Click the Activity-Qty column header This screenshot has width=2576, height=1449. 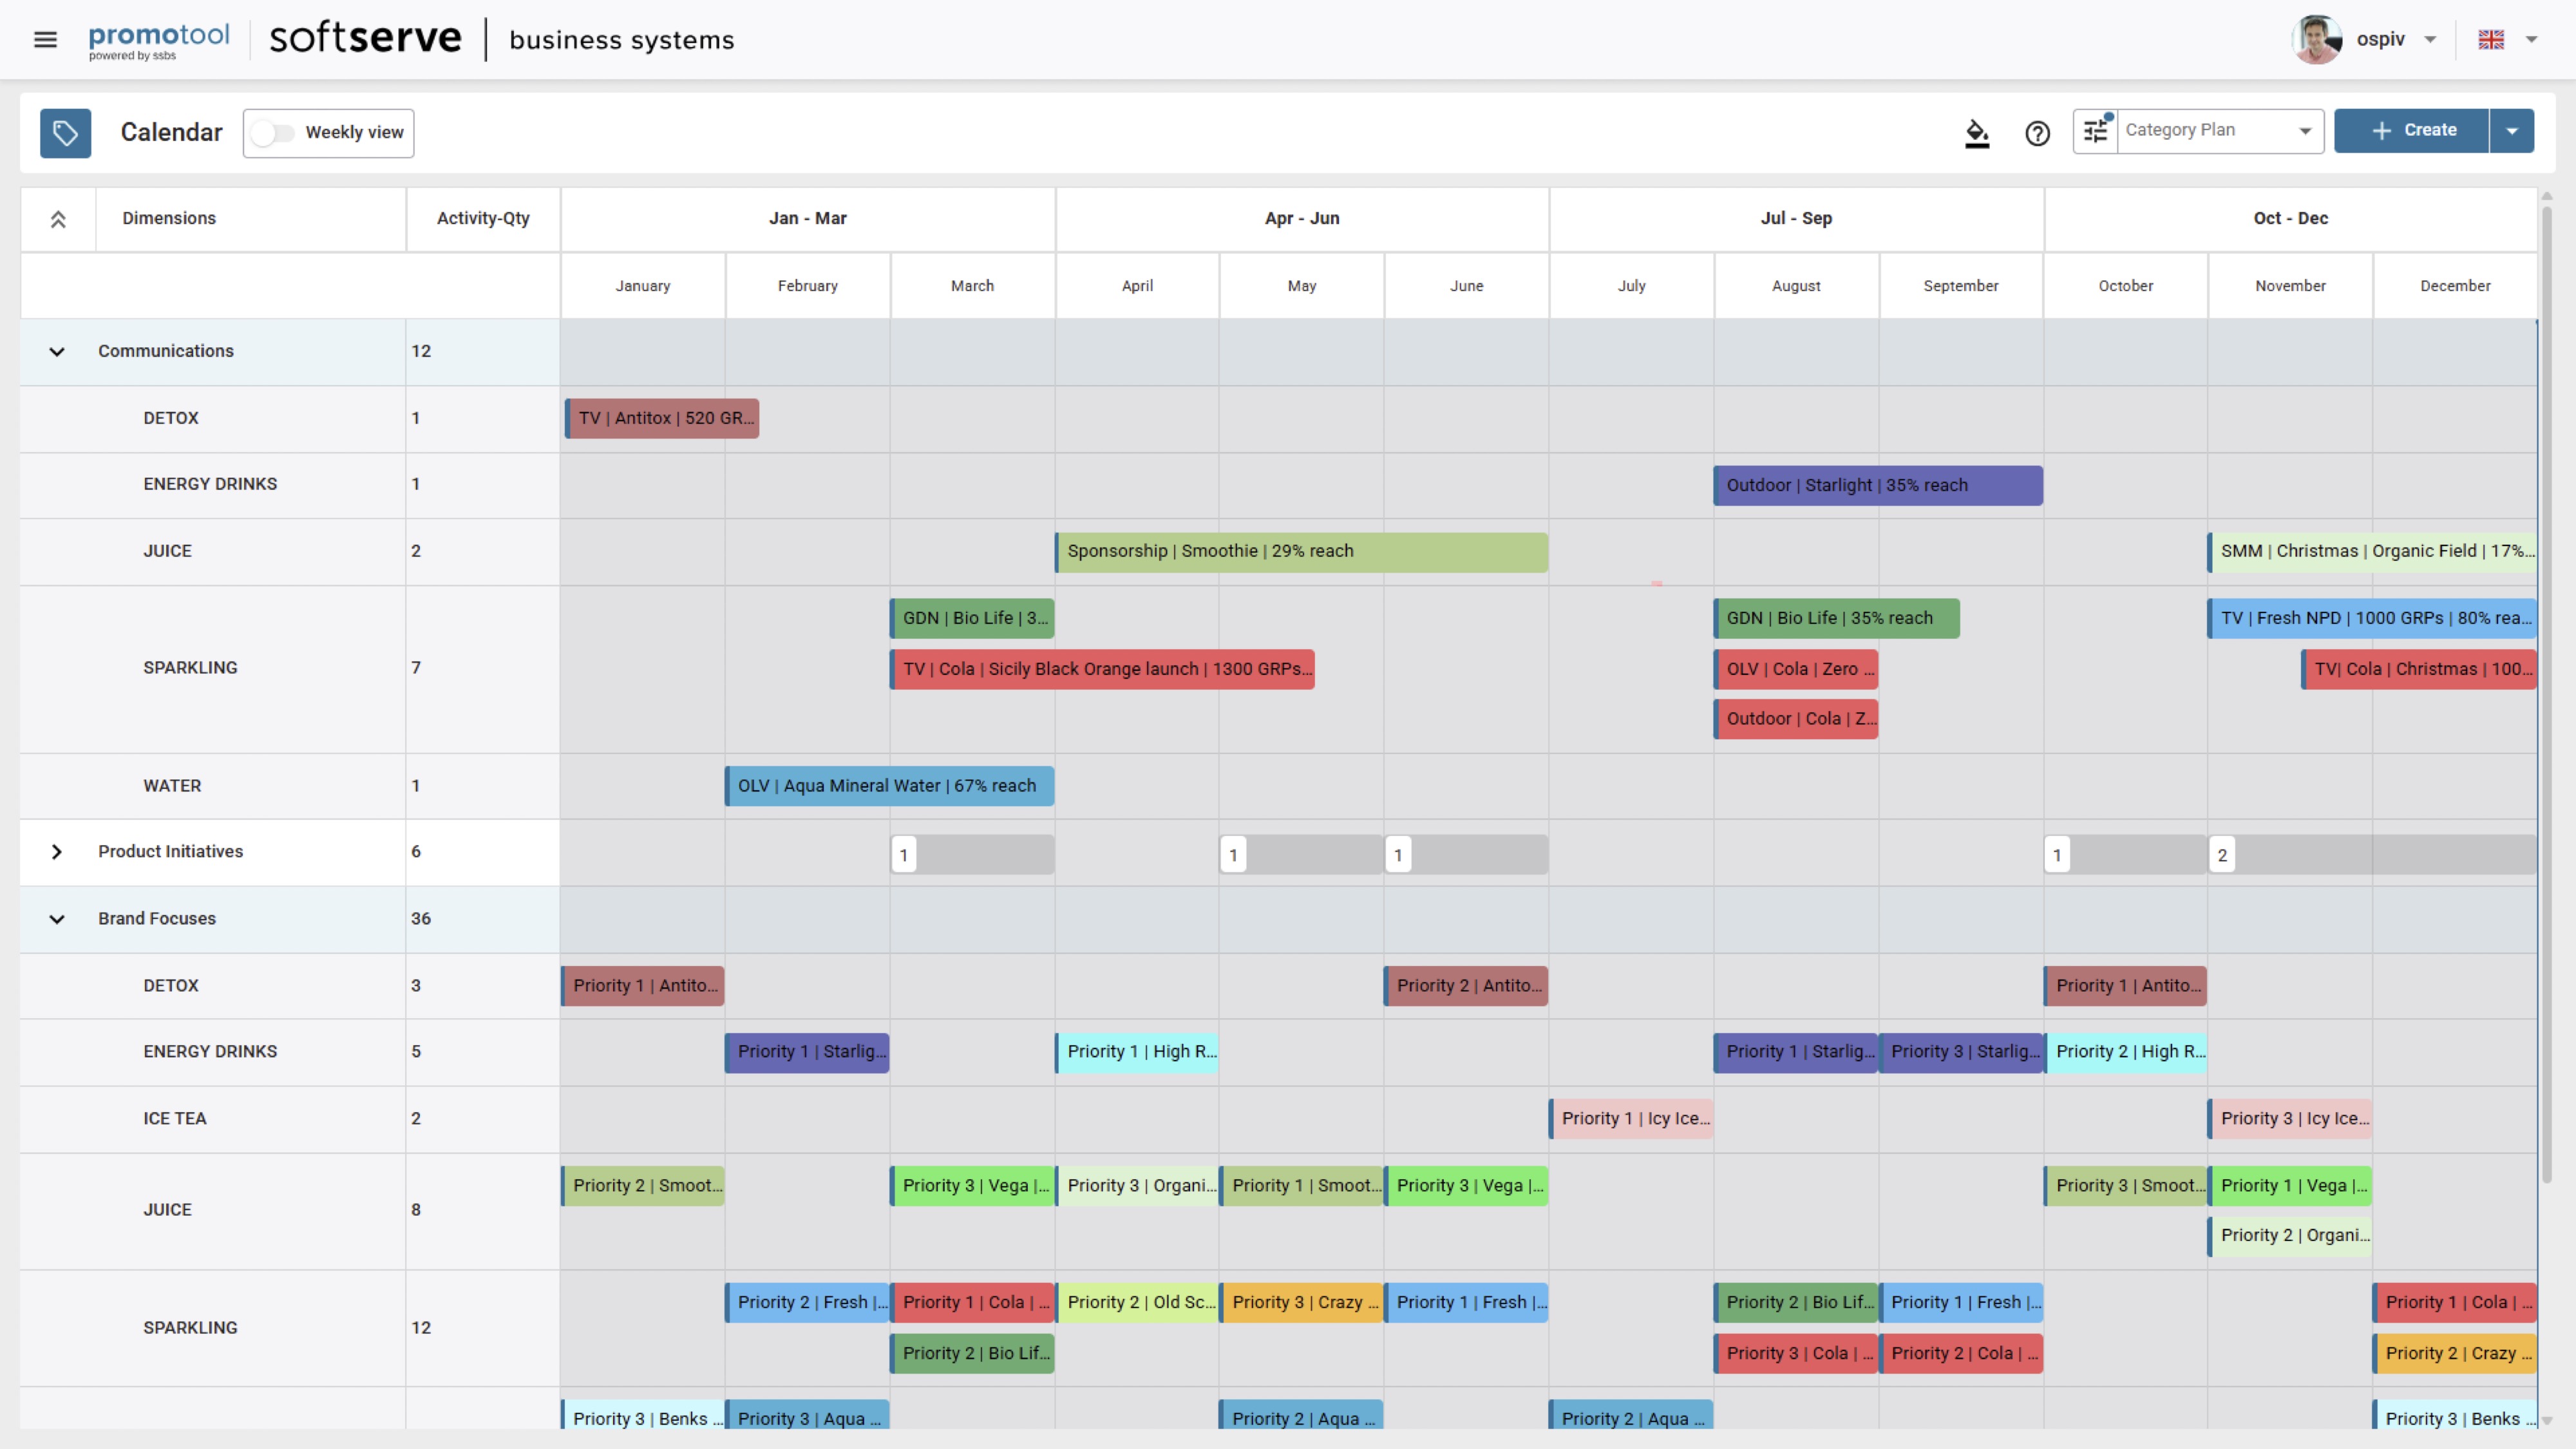(483, 219)
